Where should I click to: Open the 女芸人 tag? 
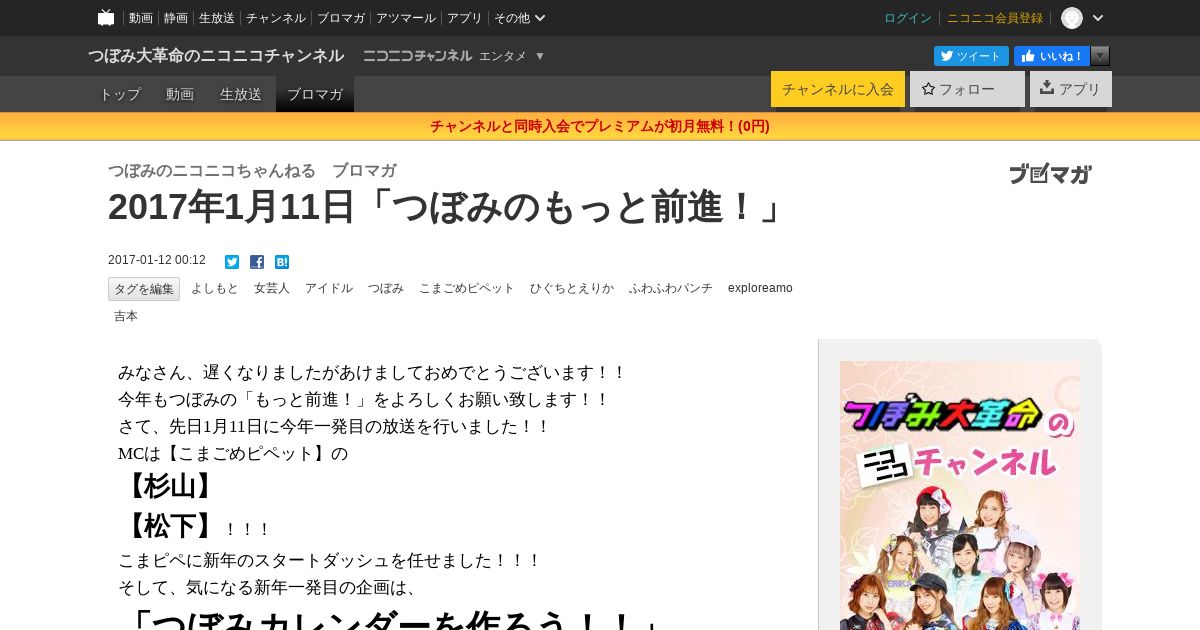click(x=272, y=288)
